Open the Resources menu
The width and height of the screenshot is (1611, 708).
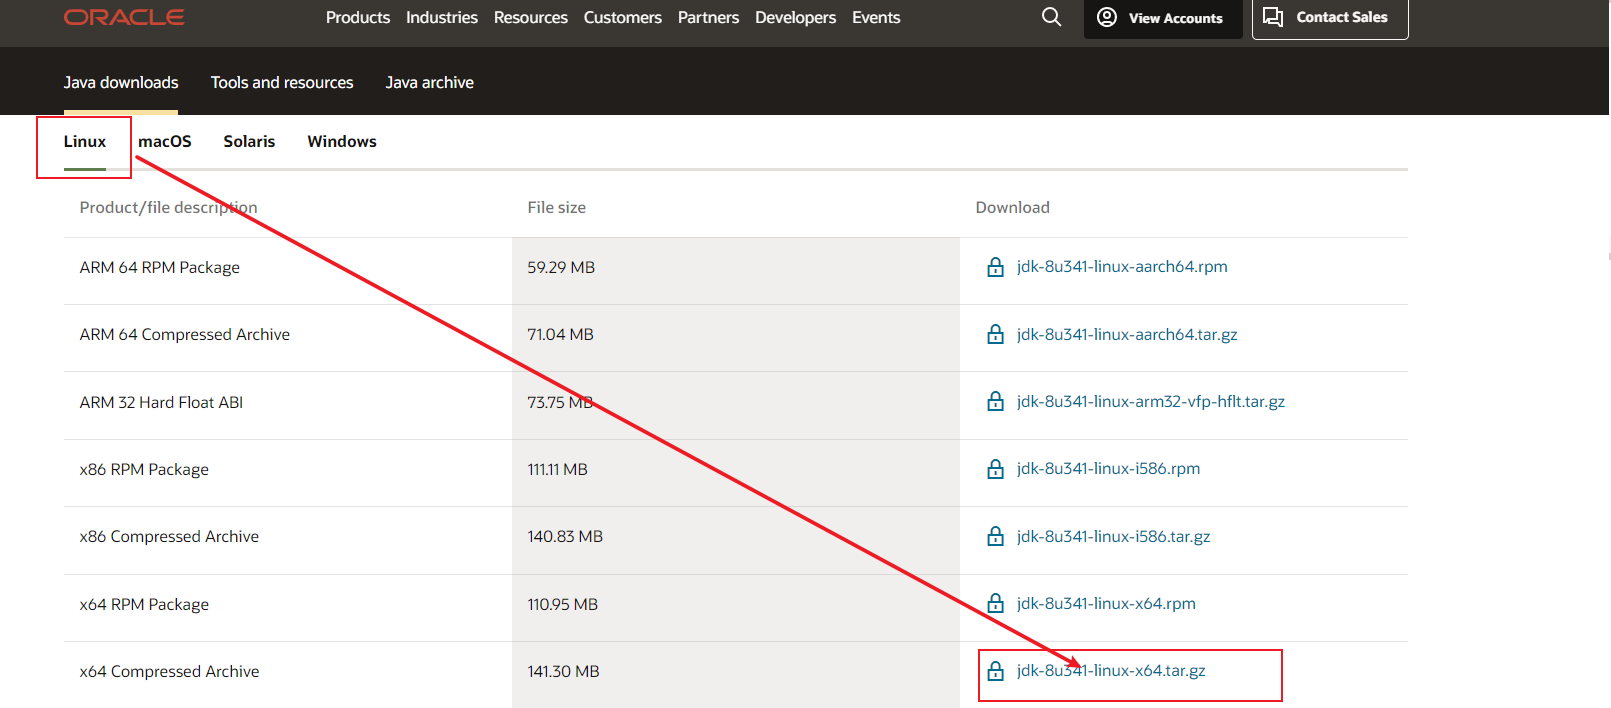coord(531,17)
